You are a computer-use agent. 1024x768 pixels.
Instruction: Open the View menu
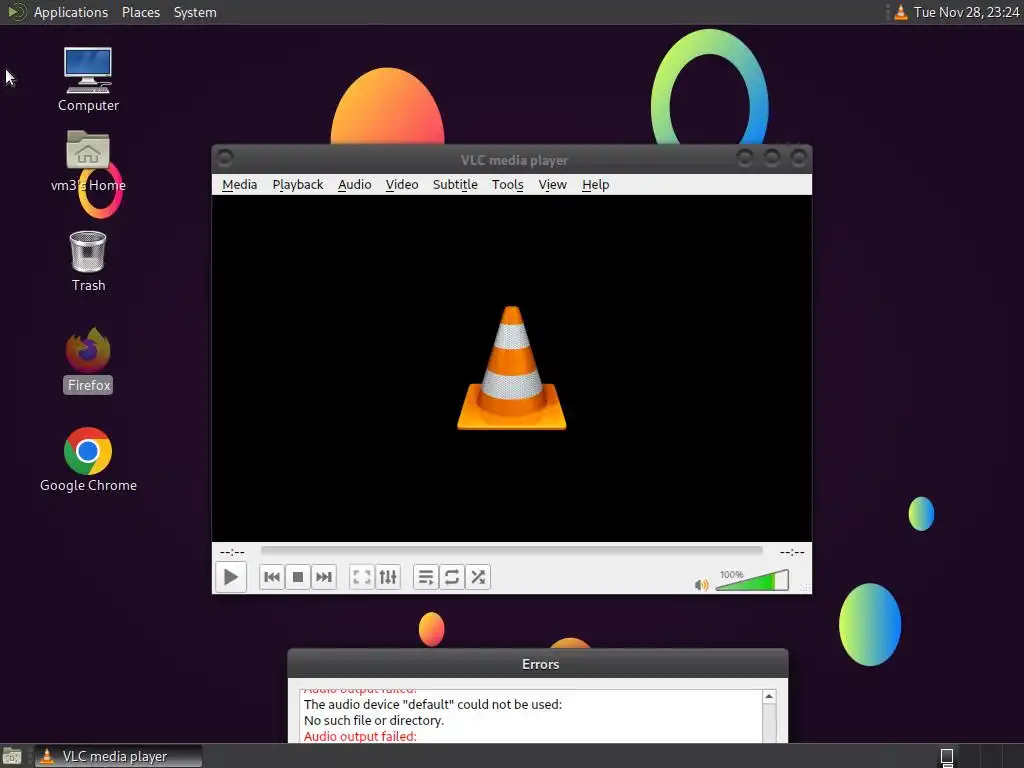[x=552, y=185]
